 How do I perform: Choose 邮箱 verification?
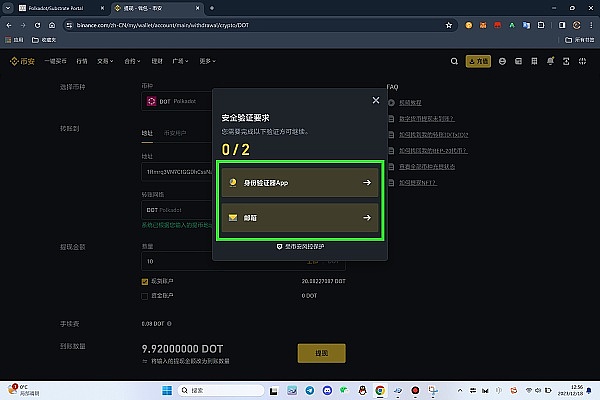click(300, 218)
